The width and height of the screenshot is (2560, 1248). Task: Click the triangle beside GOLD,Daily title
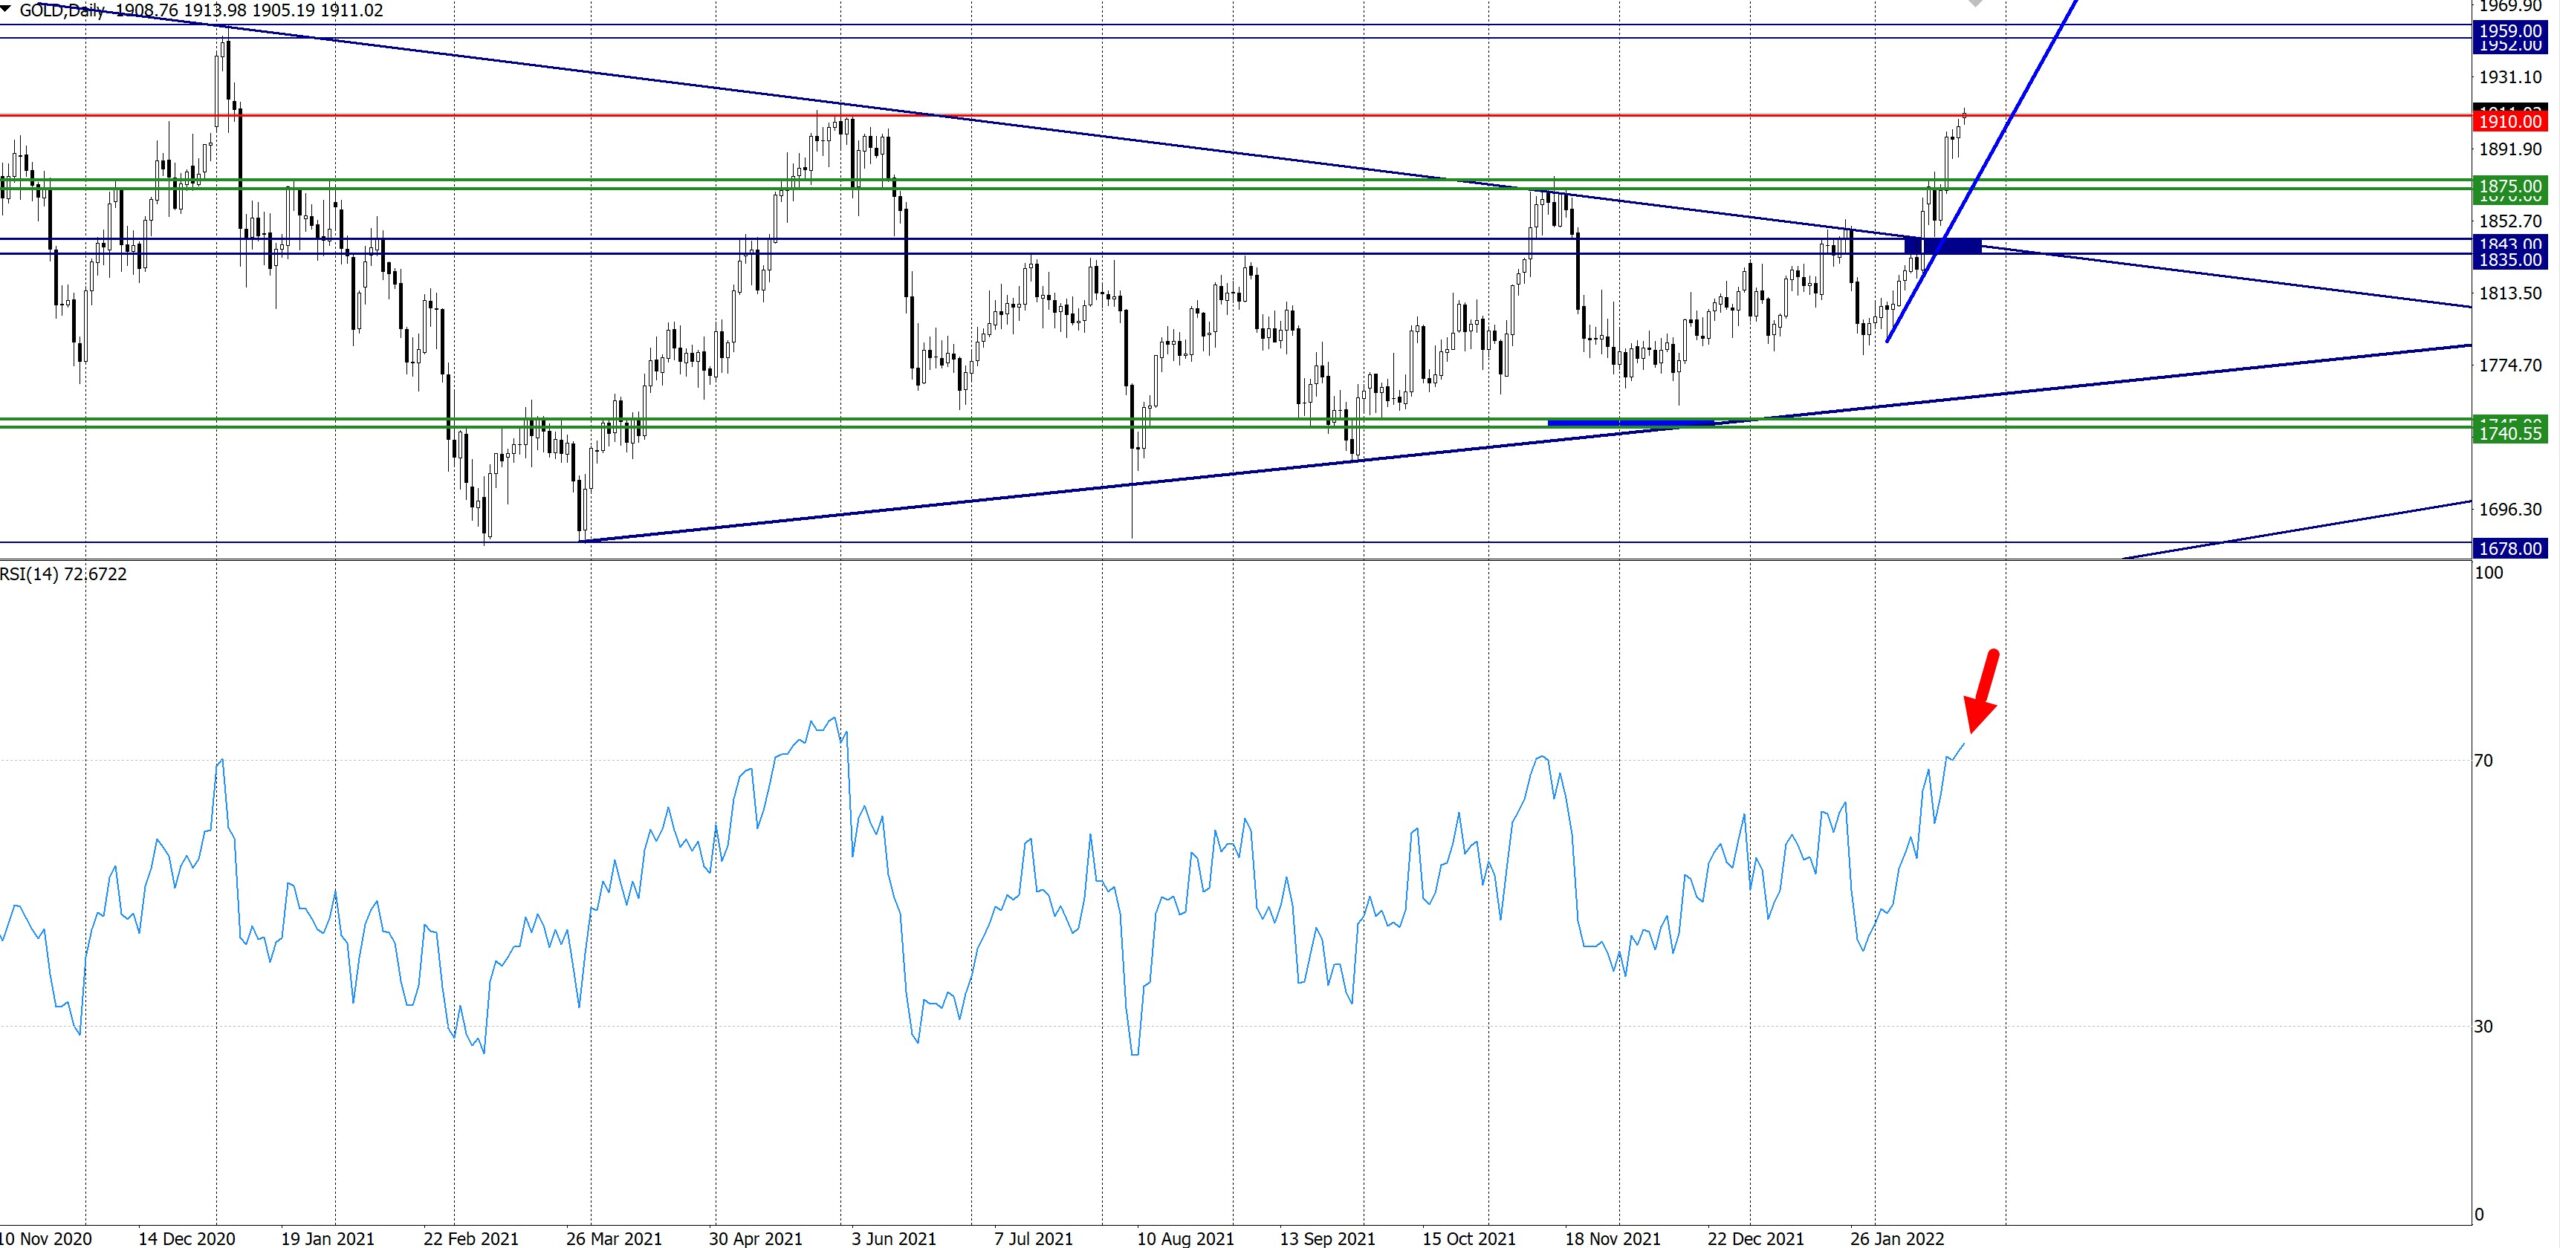tap(7, 9)
